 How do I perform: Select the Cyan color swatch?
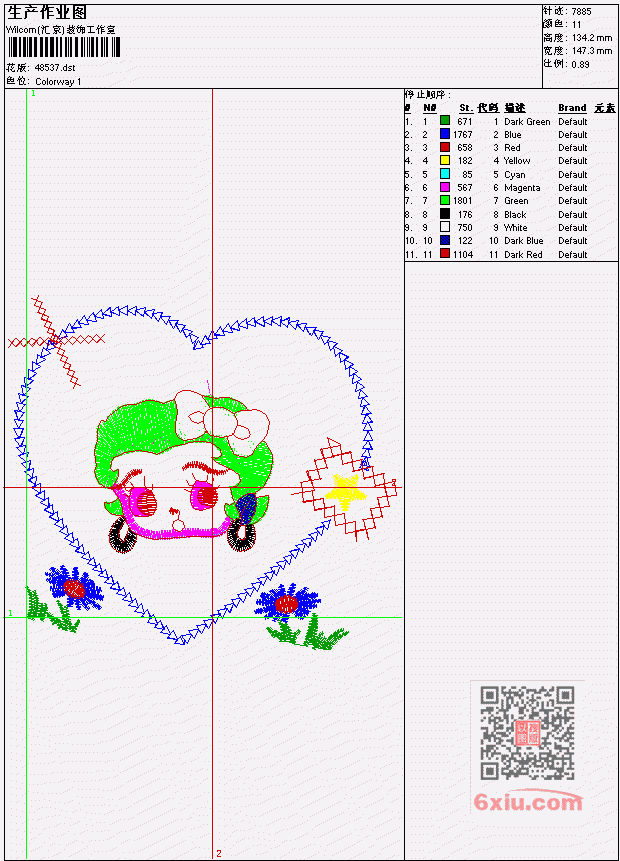click(445, 174)
